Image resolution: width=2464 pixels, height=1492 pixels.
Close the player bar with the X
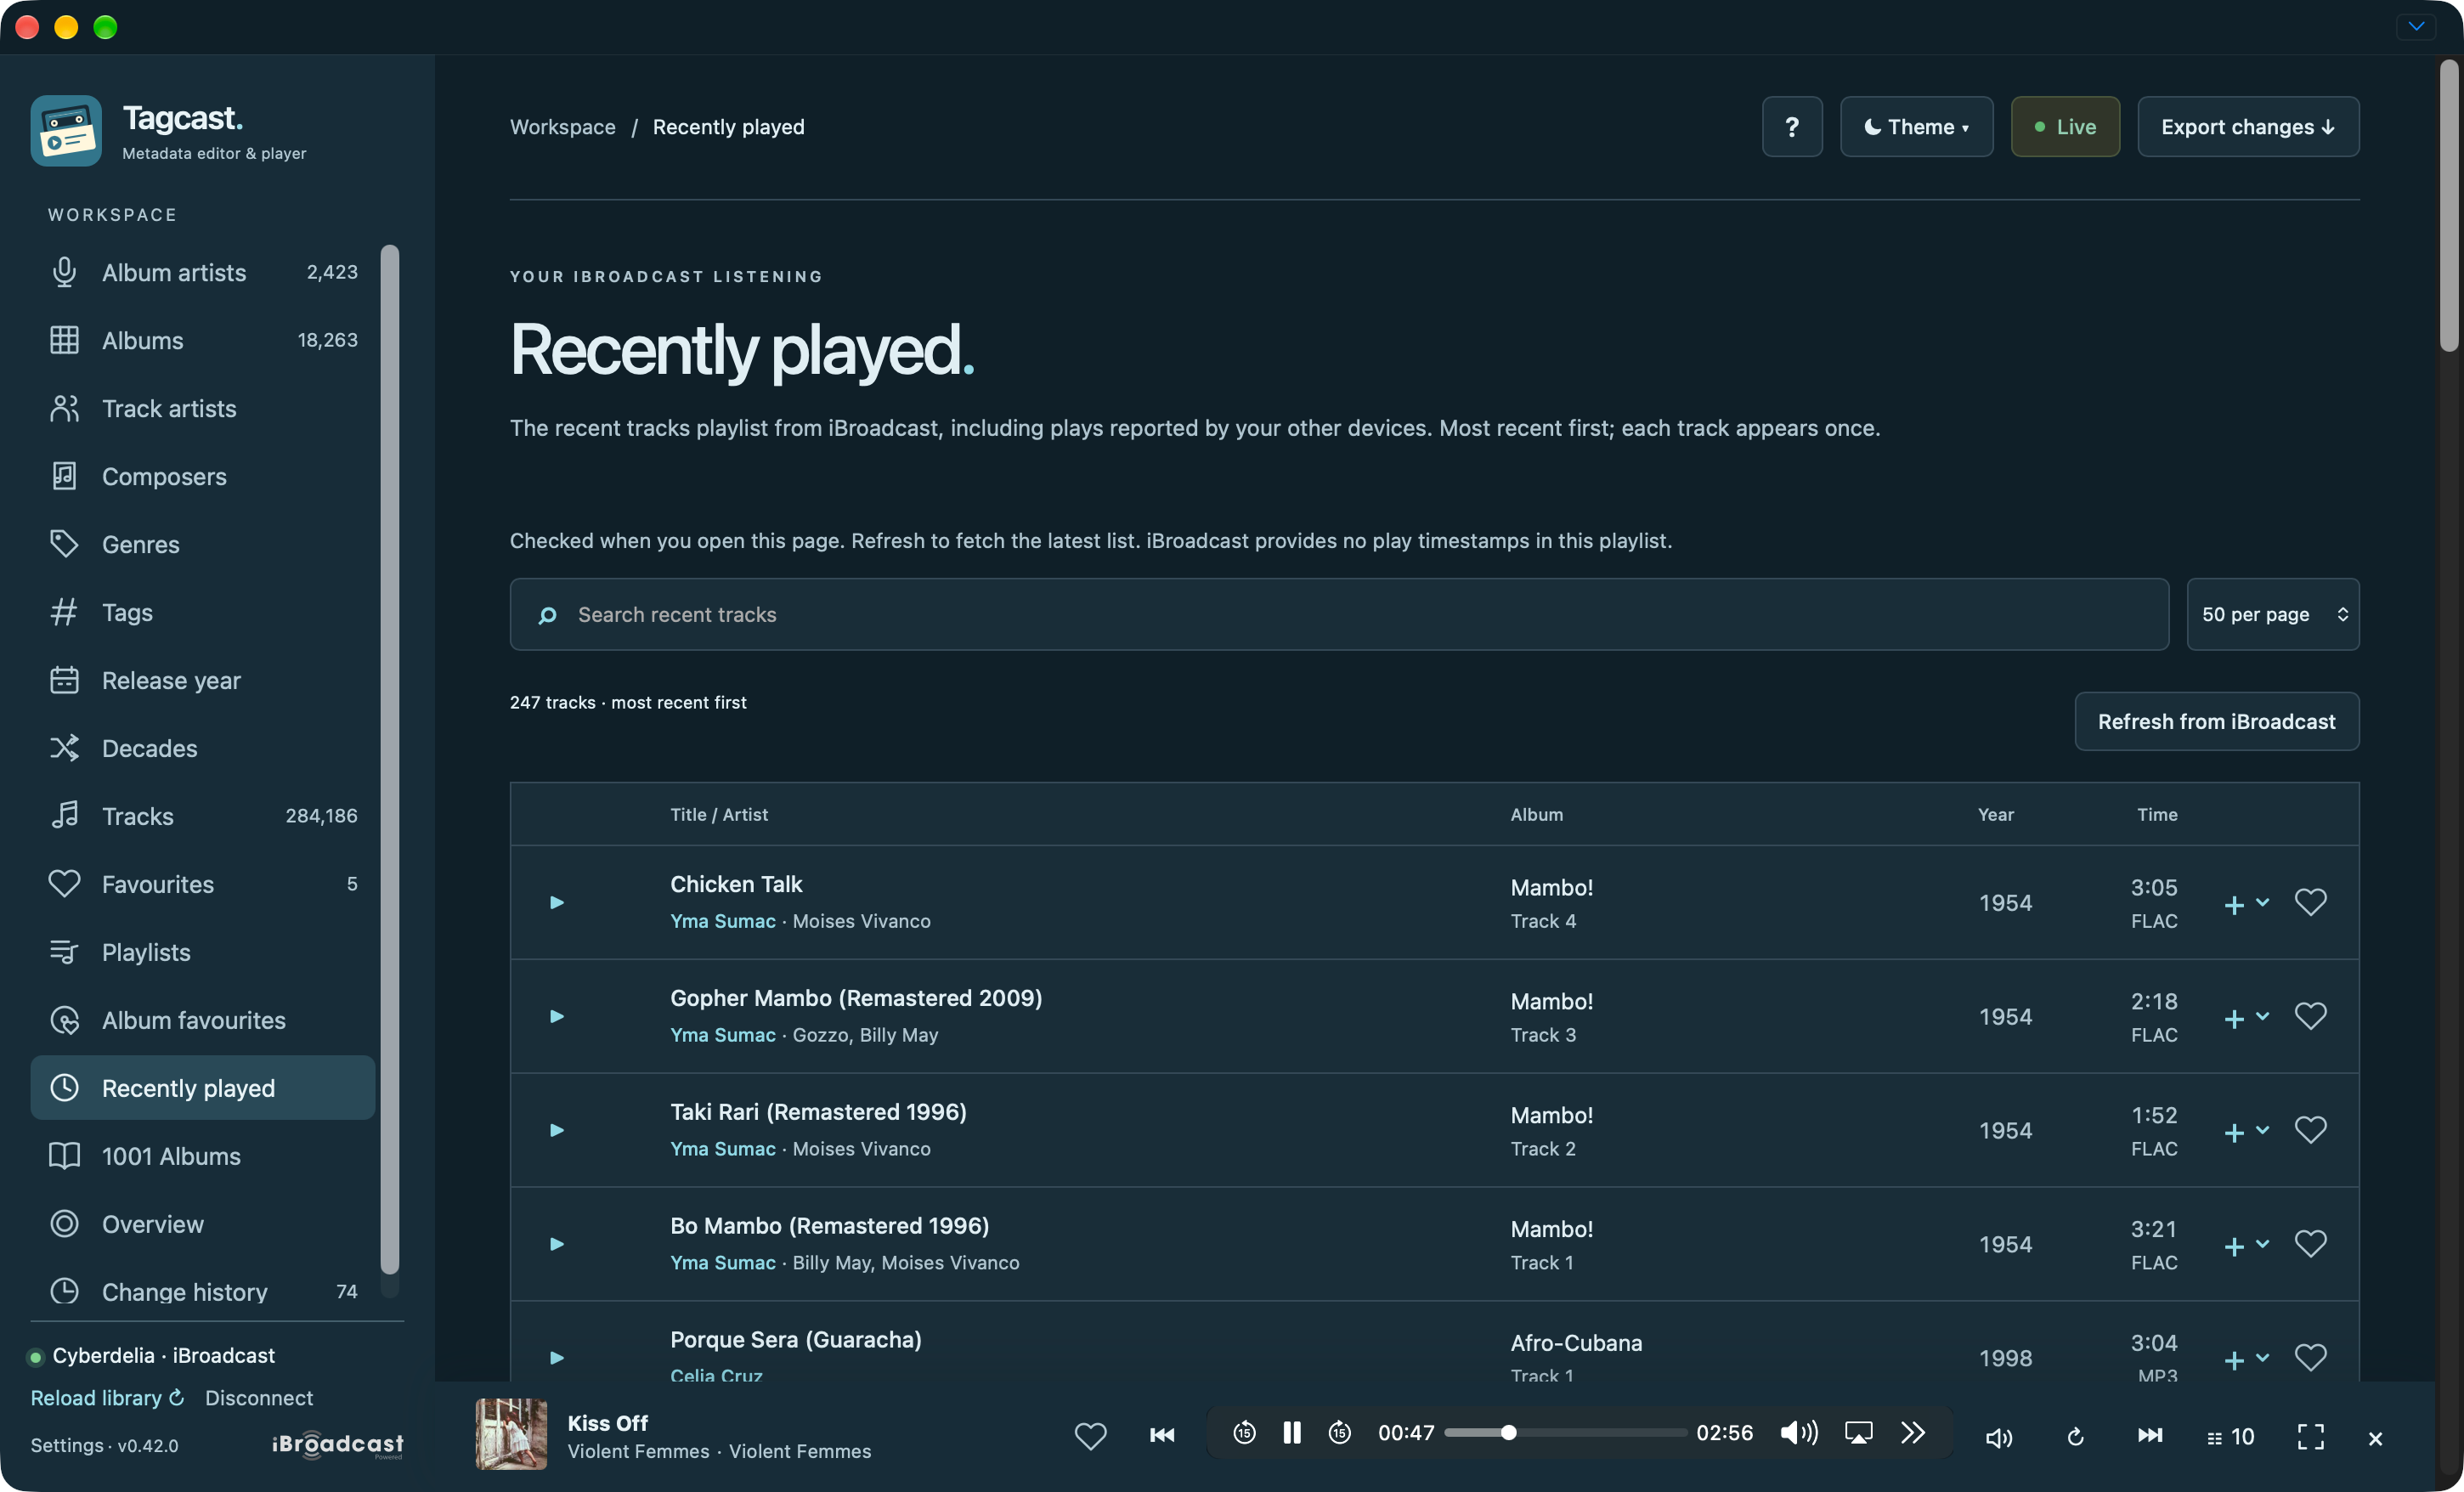tap(2375, 1439)
